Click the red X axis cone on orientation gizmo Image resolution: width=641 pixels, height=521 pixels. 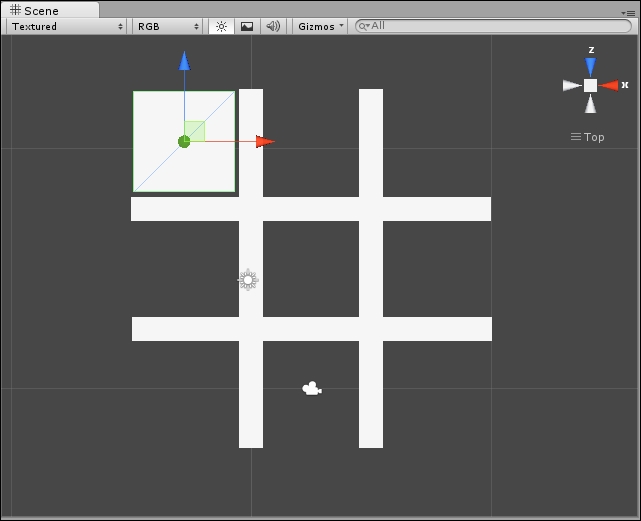click(x=609, y=85)
